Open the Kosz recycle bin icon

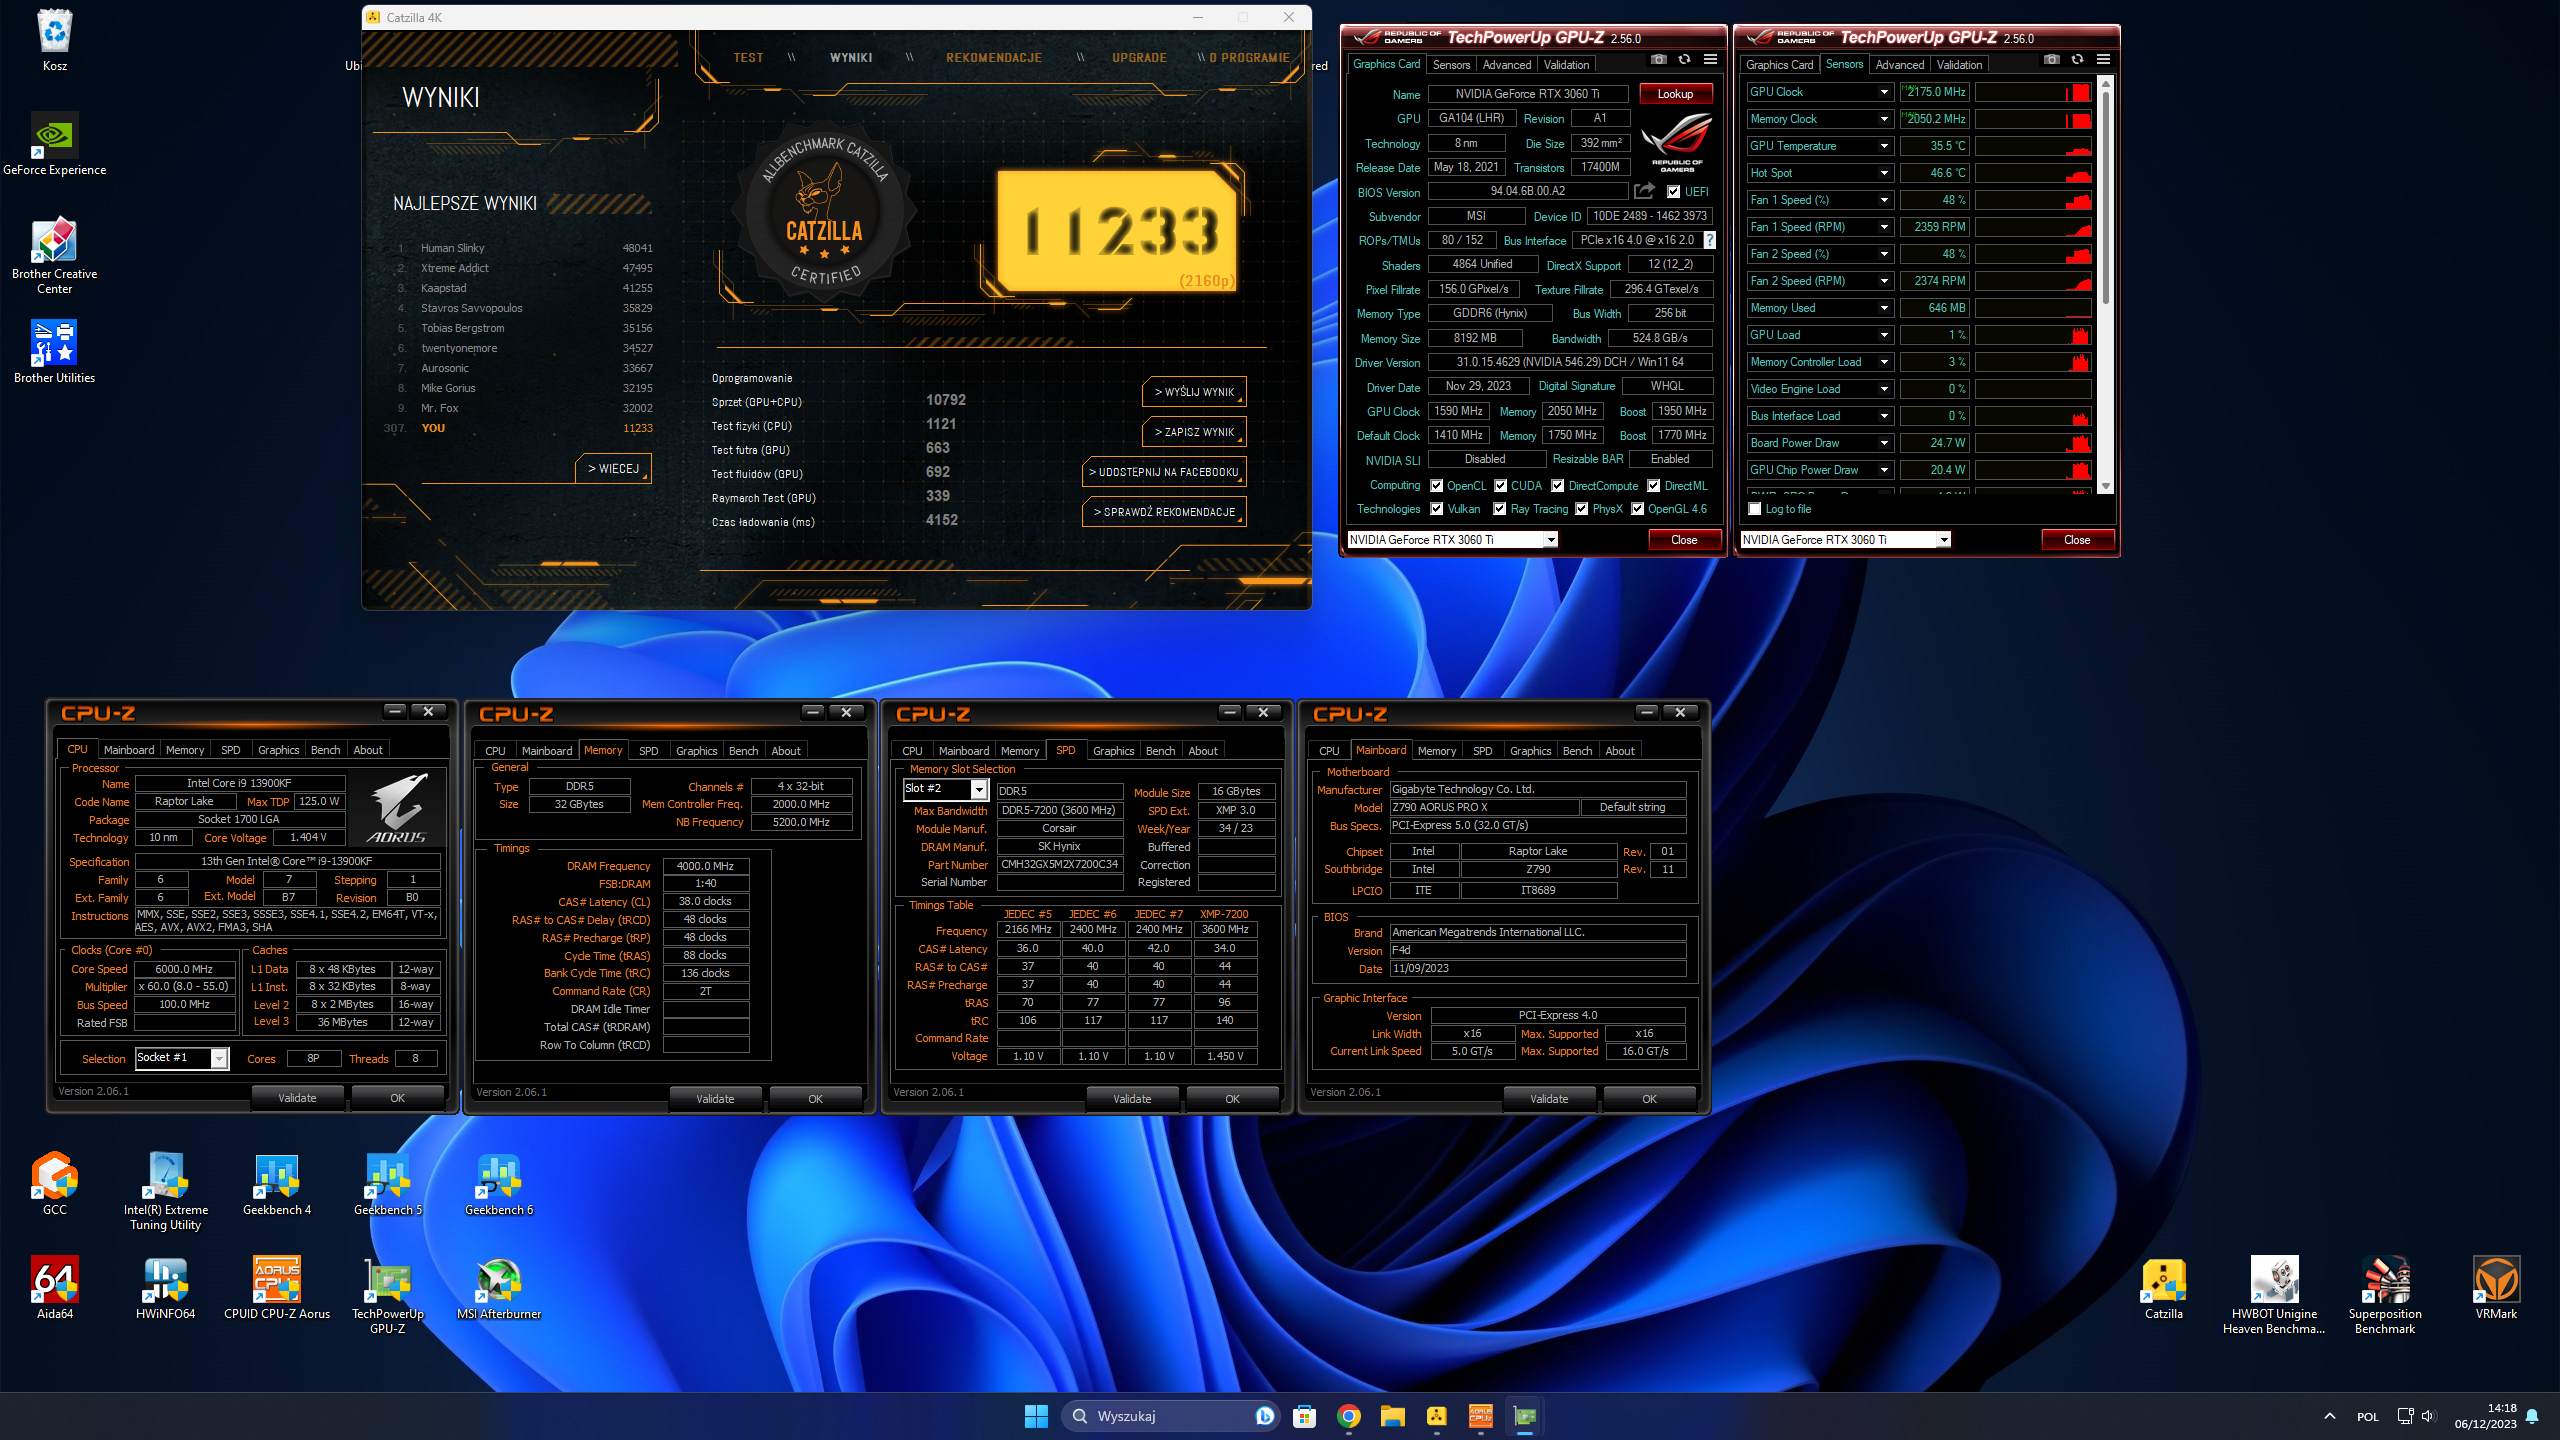pos(54,40)
